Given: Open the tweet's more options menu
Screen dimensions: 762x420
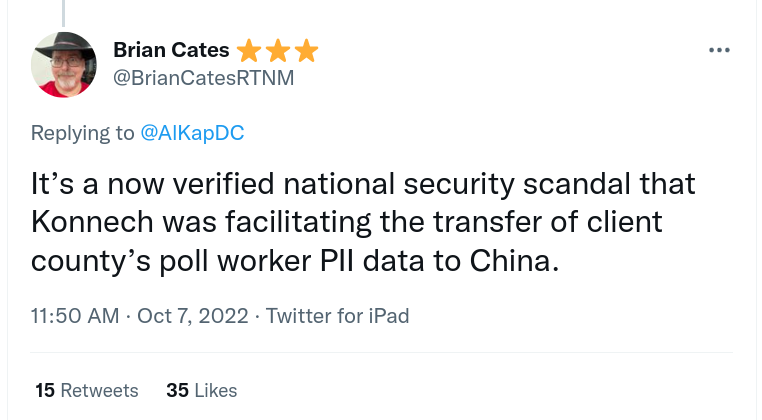Looking at the screenshot, I should 719,50.
